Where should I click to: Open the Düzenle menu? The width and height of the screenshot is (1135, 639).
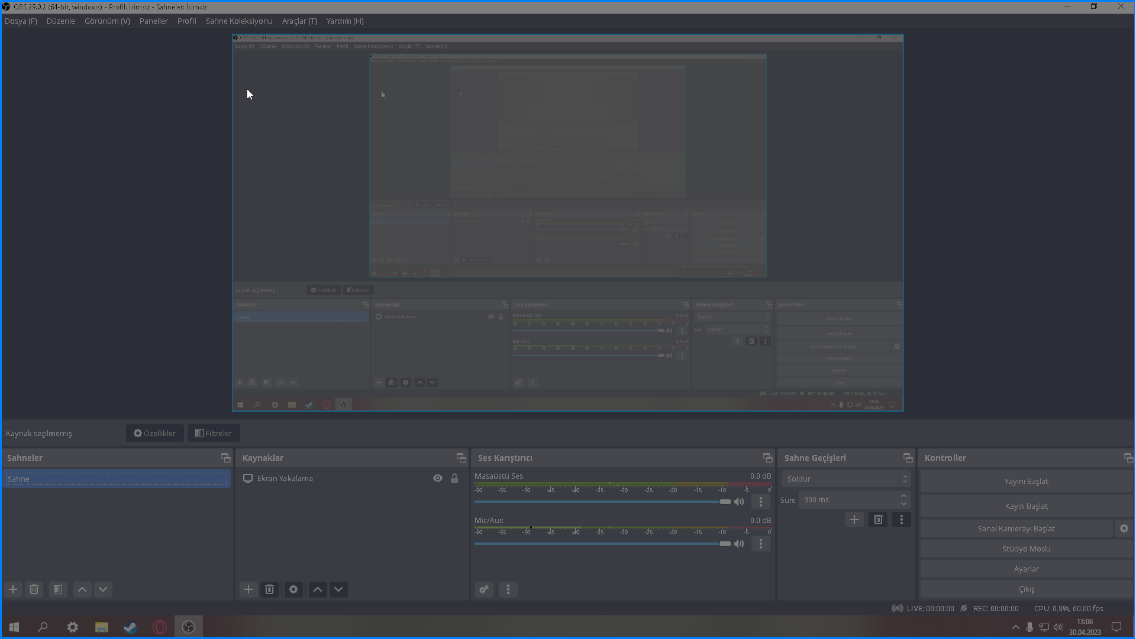point(61,21)
